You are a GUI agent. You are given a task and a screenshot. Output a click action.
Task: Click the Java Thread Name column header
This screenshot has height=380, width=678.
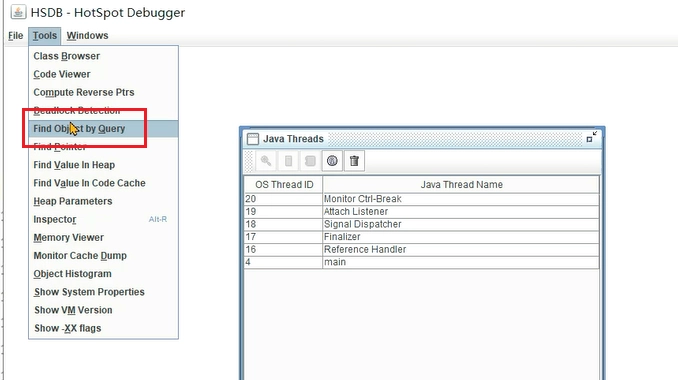click(461, 185)
